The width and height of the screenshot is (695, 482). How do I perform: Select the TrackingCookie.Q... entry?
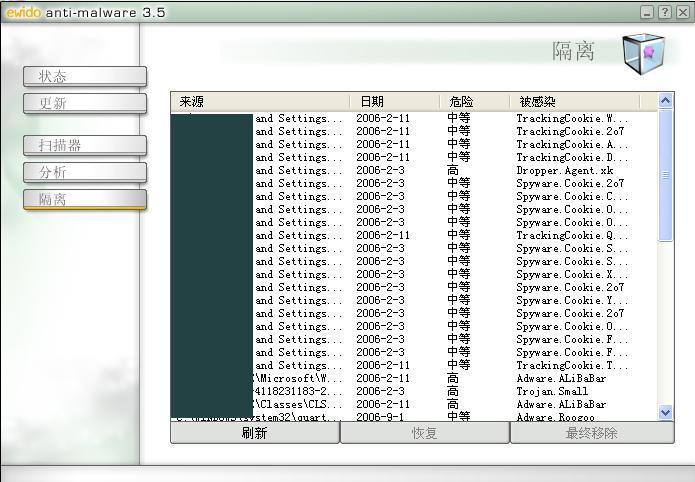point(572,235)
